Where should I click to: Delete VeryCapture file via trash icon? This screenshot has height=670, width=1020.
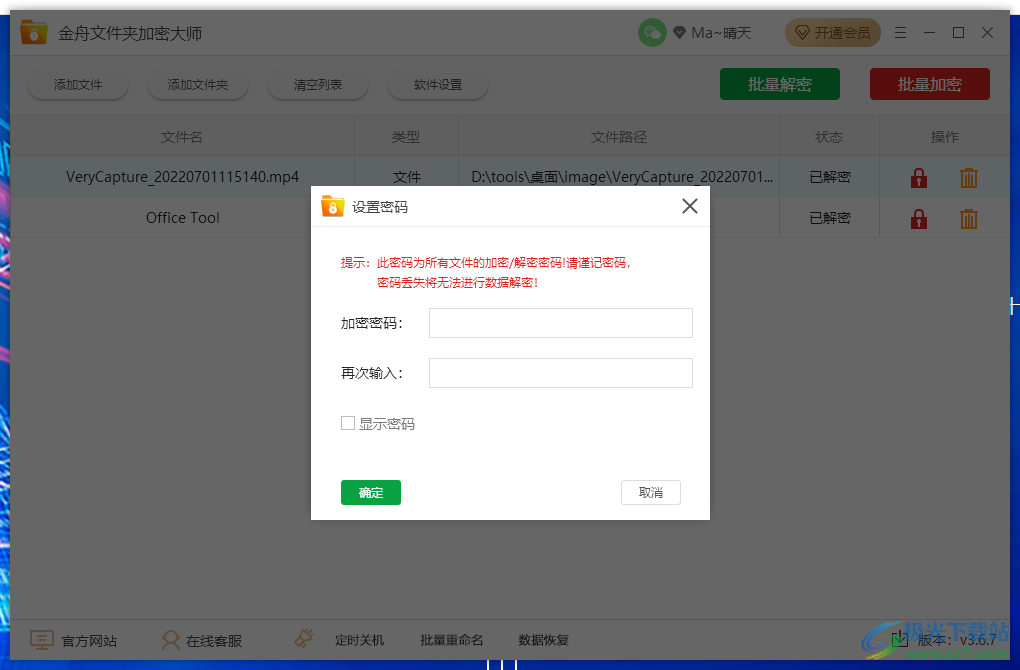(x=968, y=177)
